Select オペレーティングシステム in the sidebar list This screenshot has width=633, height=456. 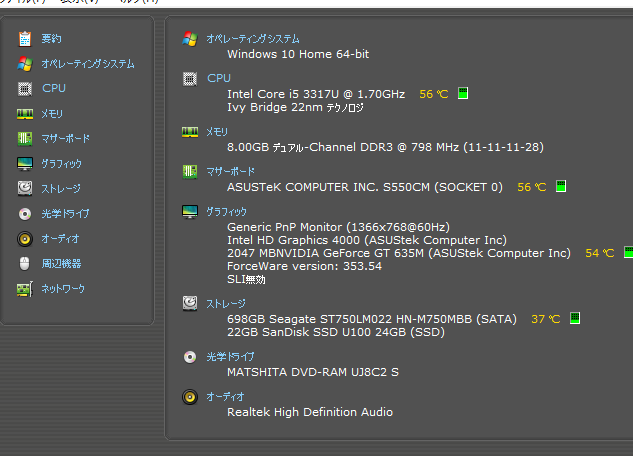88,64
